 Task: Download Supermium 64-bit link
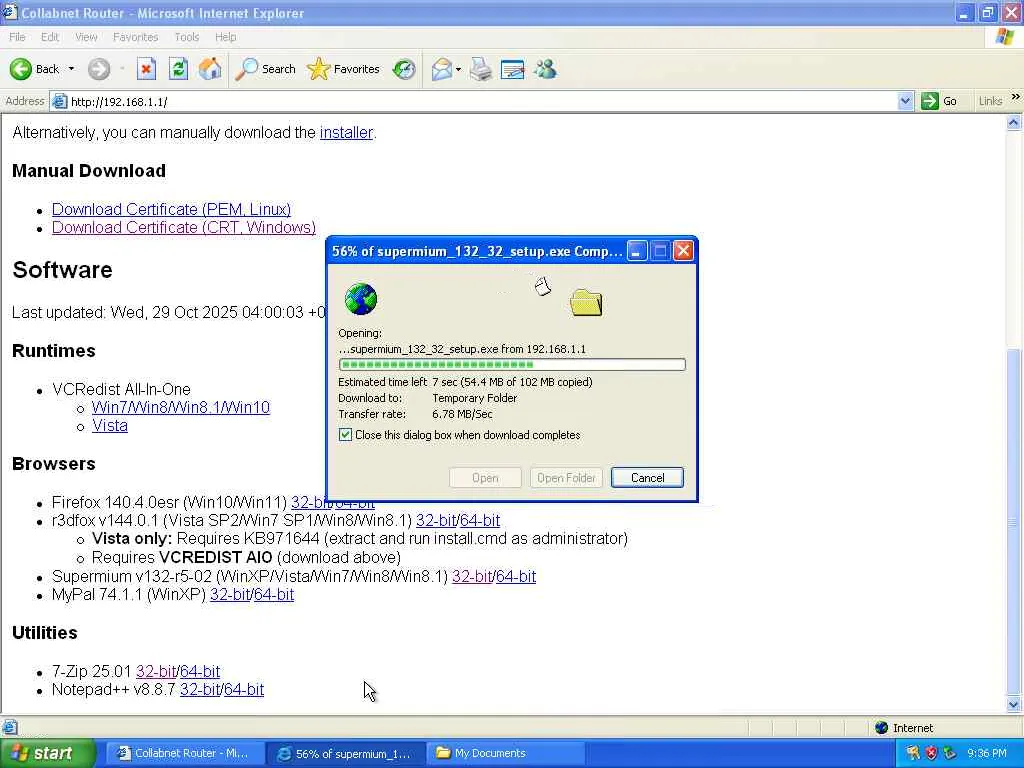516,577
